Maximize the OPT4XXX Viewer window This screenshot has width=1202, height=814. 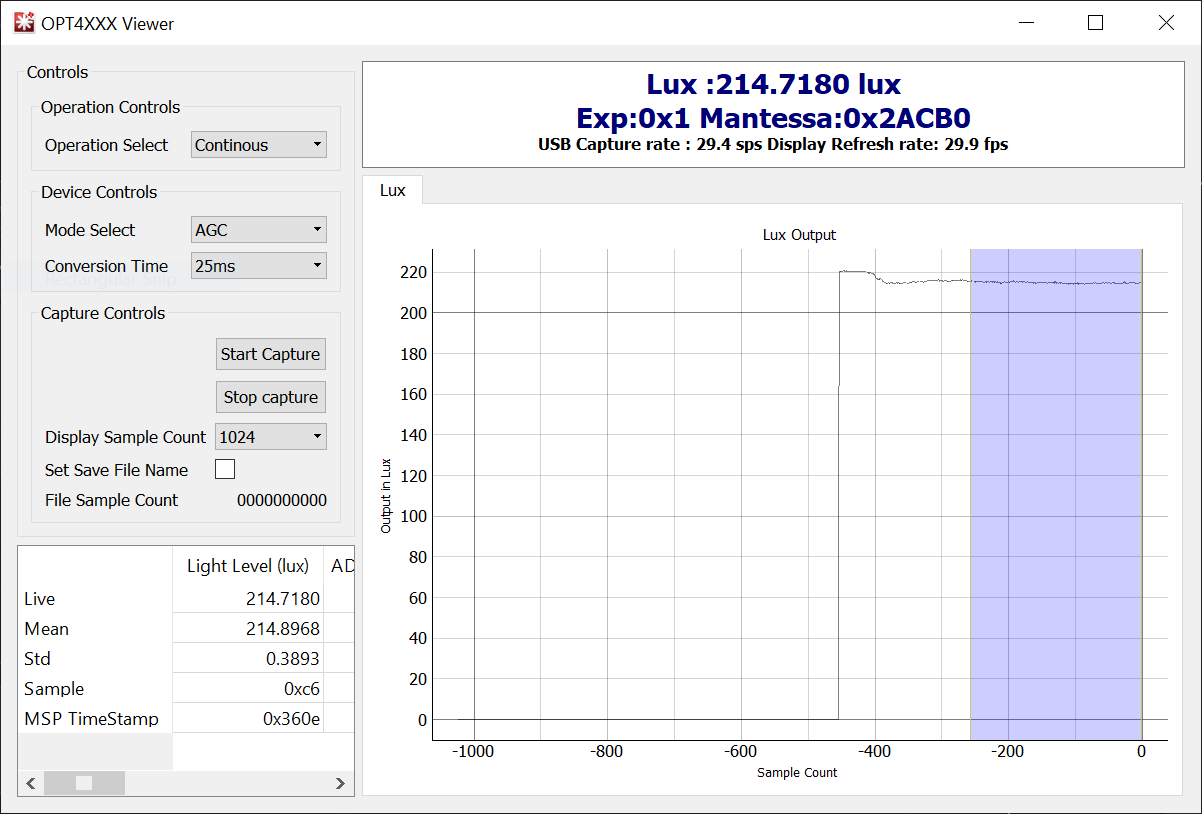[1095, 23]
